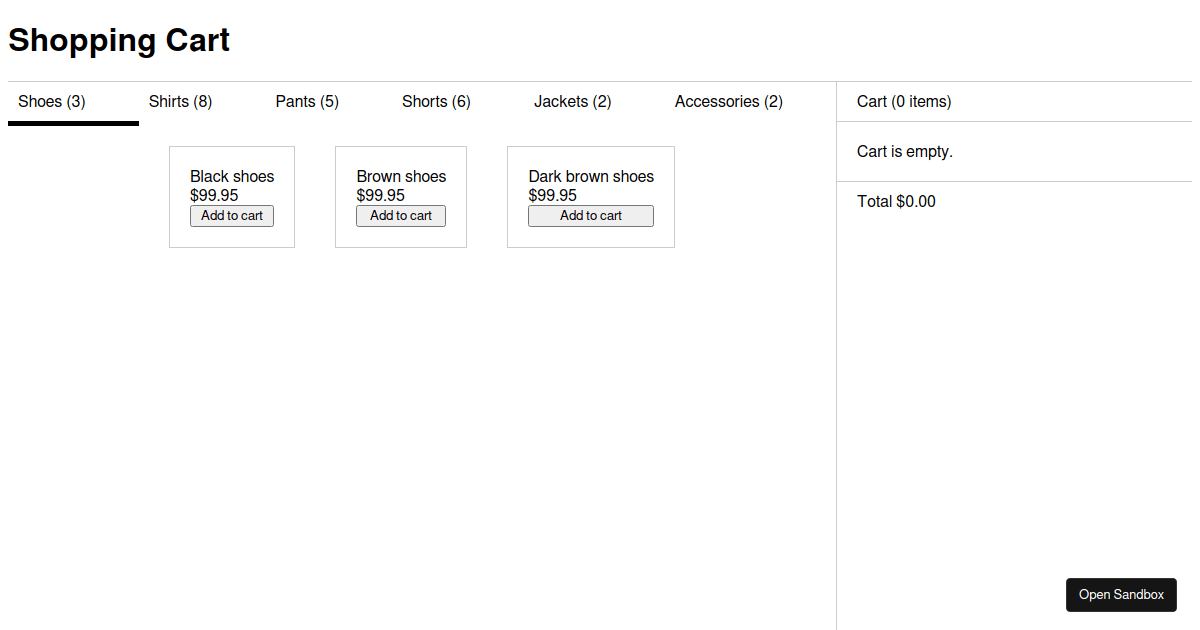Add Dark brown shoes to cart
This screenshot has width=1200, height=630.
591,216
